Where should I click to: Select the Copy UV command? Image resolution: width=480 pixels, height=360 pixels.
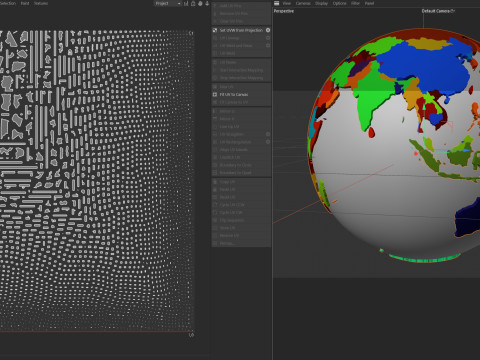coord(242,182)
